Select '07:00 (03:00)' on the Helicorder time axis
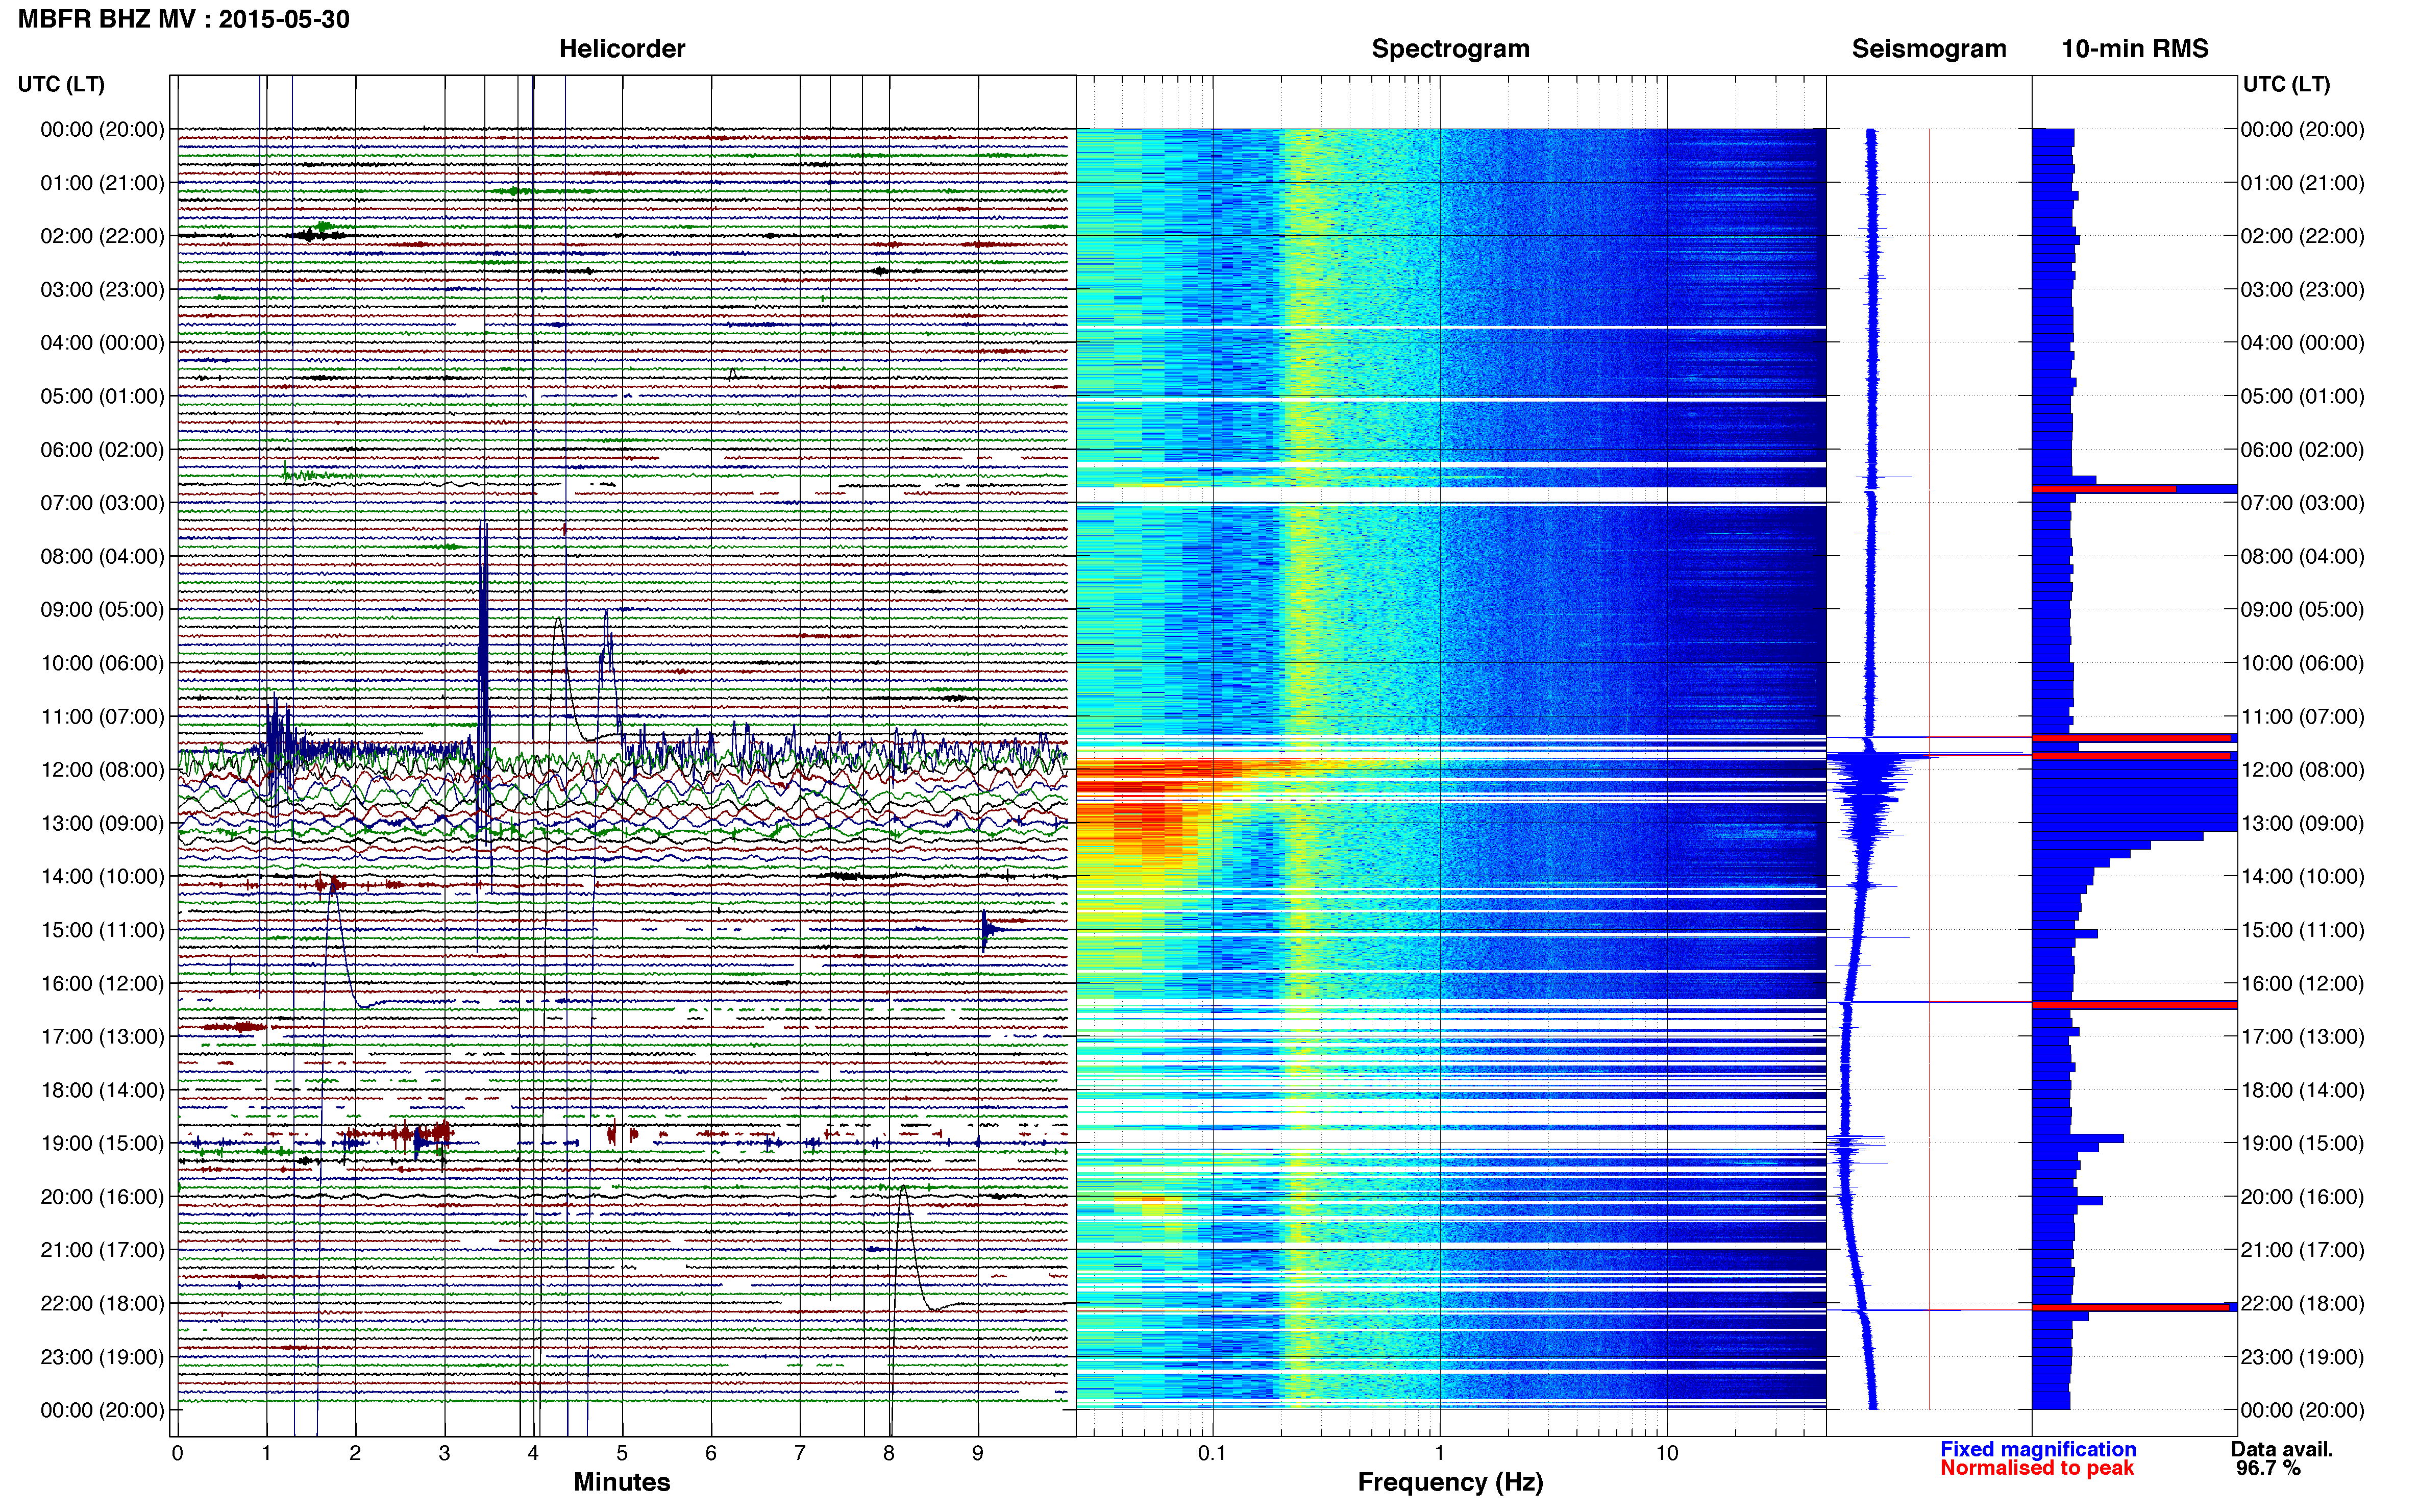The image size is (2419, 1512). 102,503
